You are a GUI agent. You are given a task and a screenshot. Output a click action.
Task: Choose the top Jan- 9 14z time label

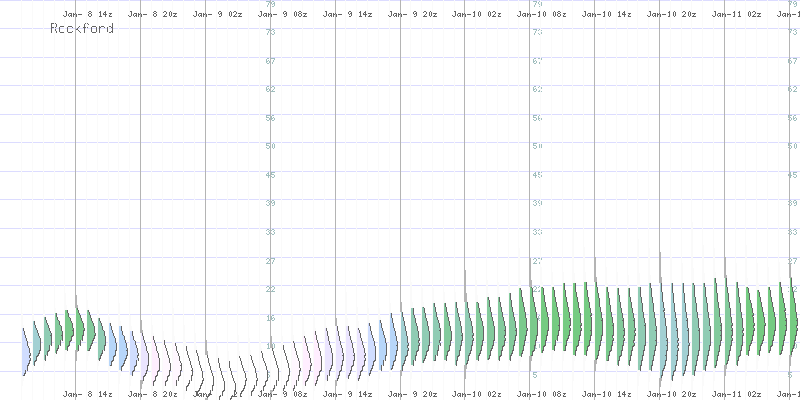pos(354,16)
